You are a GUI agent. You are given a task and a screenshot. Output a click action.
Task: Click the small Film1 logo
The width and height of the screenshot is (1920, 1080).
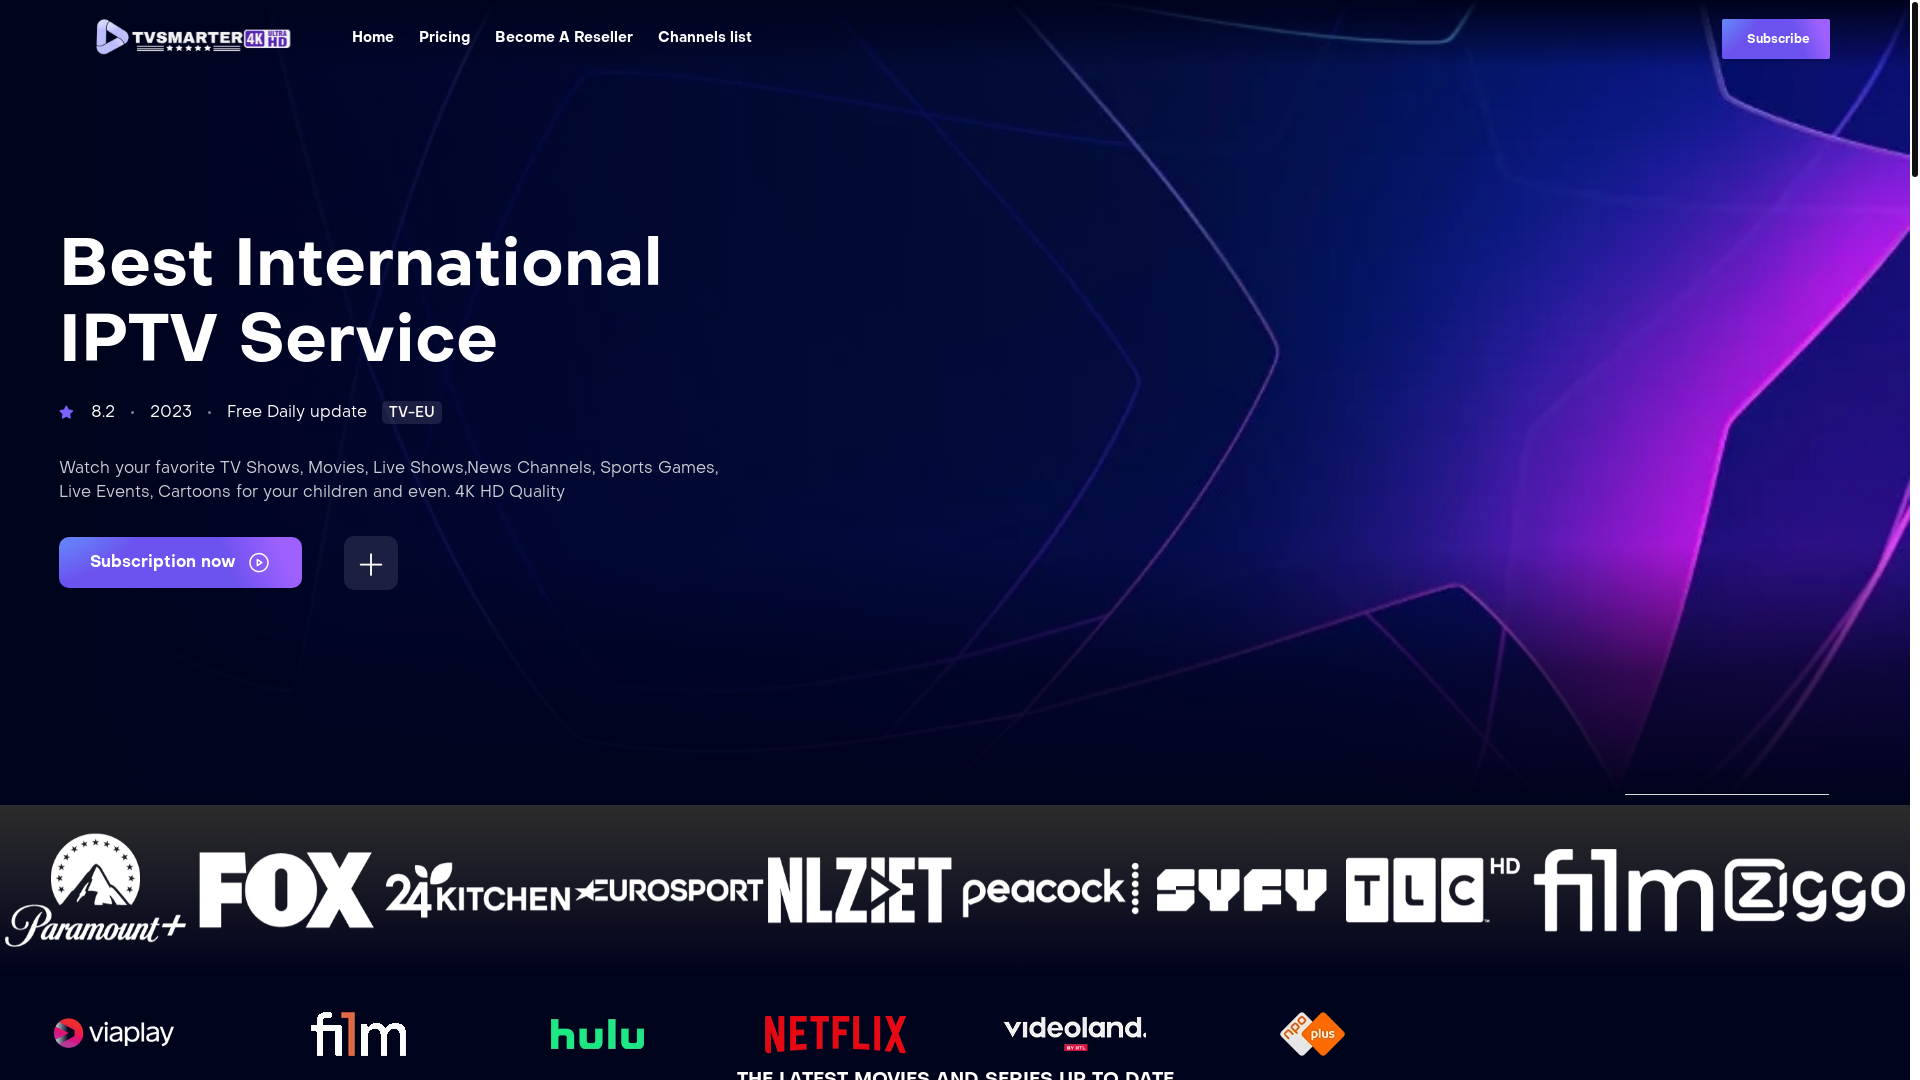(x=359, y=1034)
